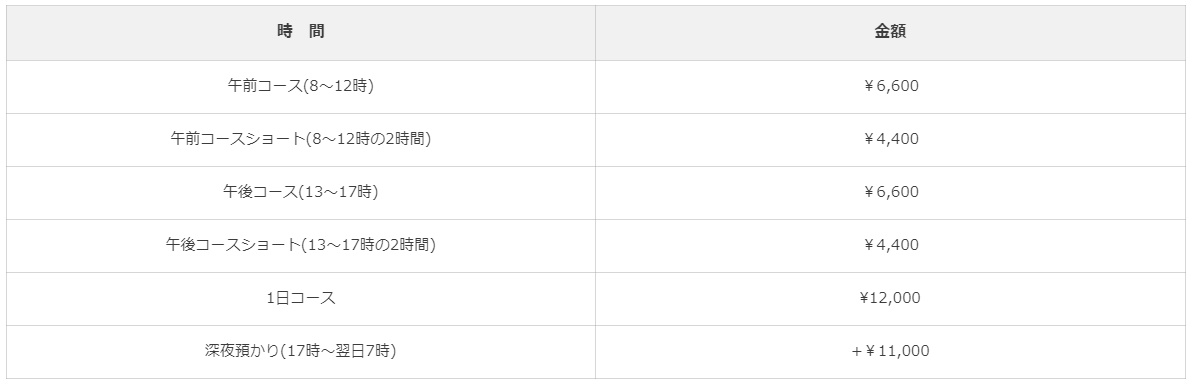Click the yen sign in the 1日コース price
Viewport: 1192px width, 388px height.
click(864, 298)
